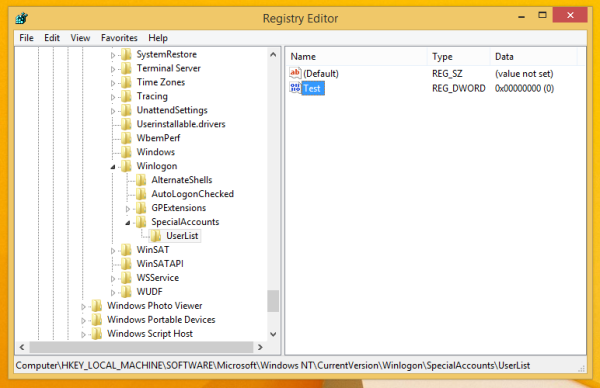Expand the Tracing key
Image resolution: width=600 pixels, height=388 pixels.
pos(112,97)
